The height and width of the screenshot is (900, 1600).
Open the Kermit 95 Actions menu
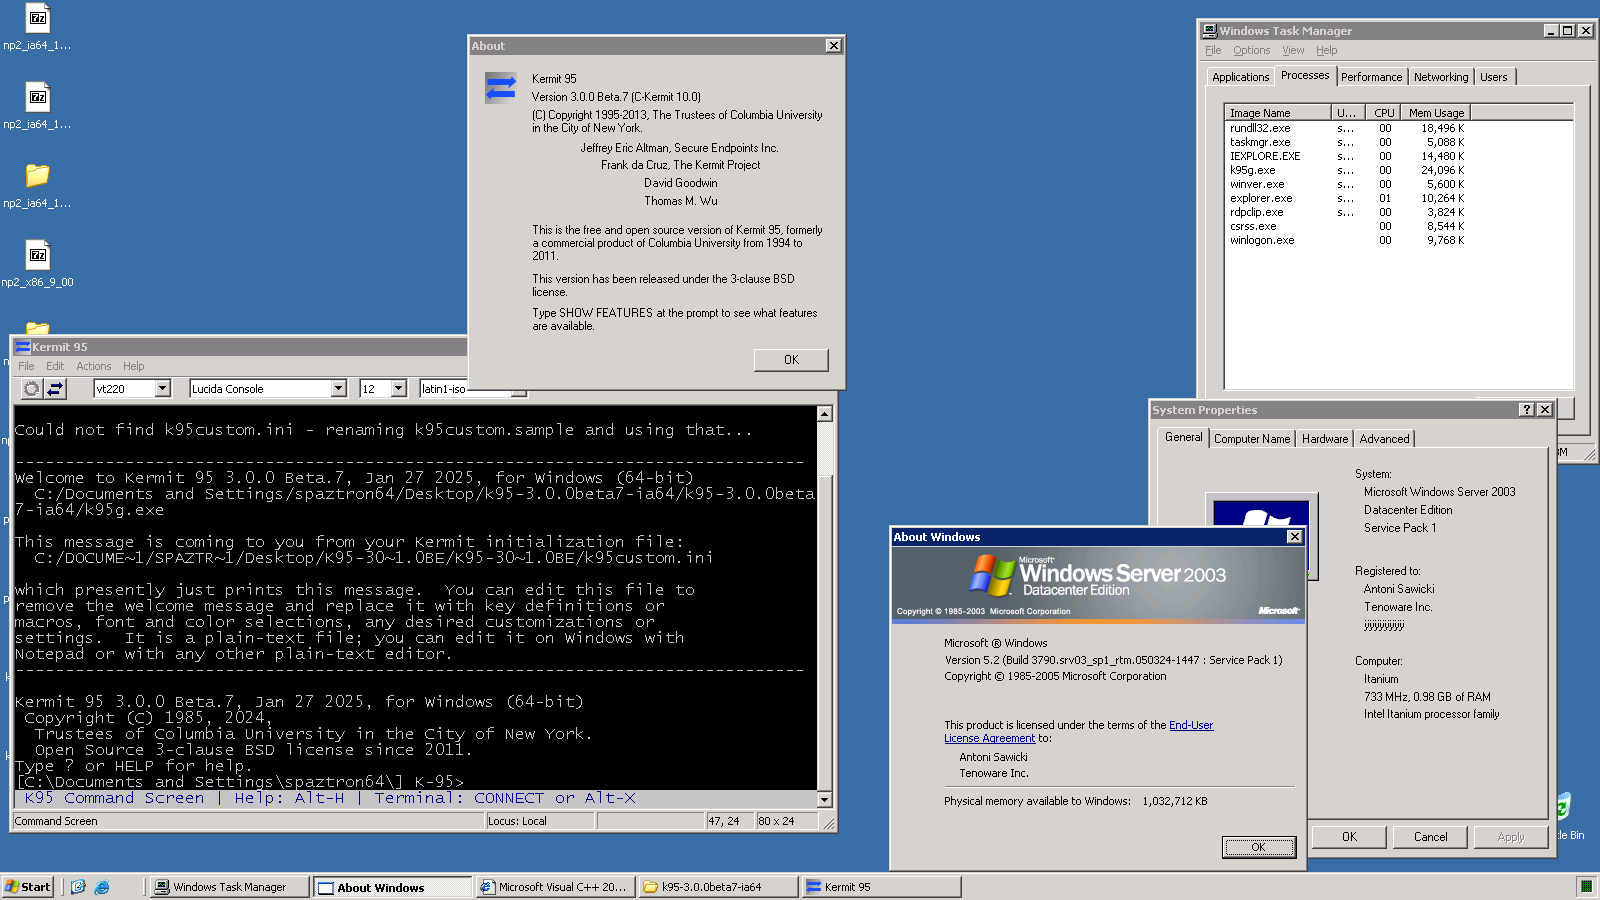pos(93,366)
